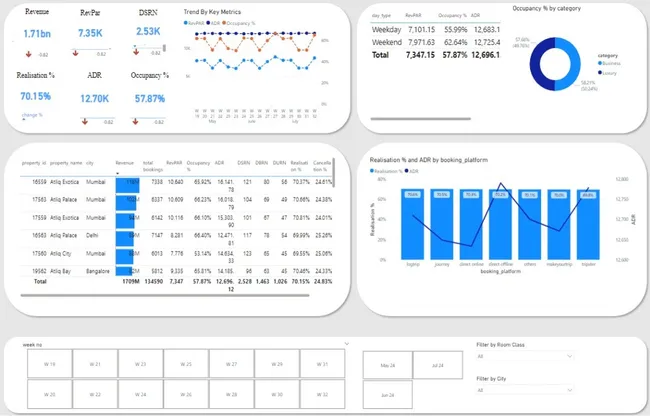Image resolution: width=650 pixels, height=420 pixels.
Task: Open the Filter by City dropdown
Action: point(525,390)
